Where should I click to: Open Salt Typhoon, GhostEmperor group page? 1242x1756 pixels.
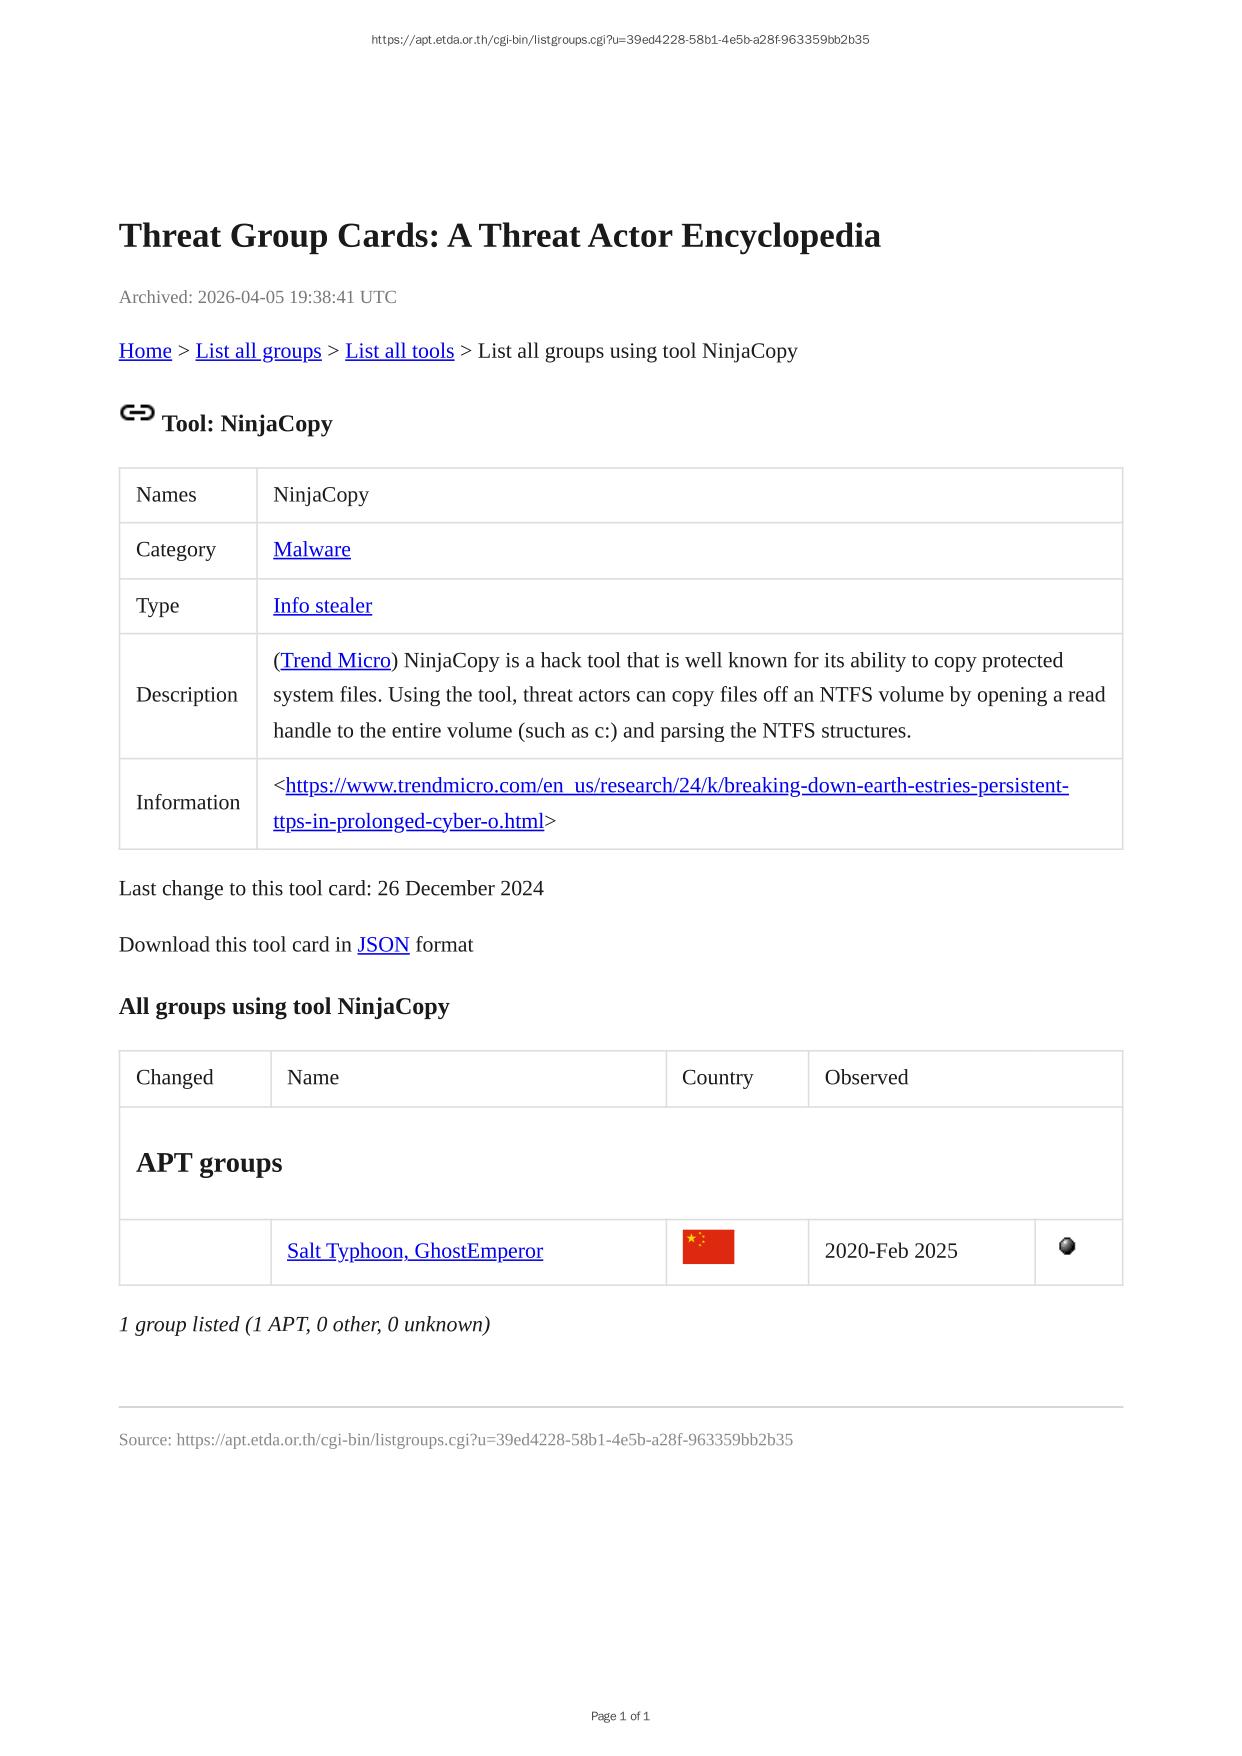(414, 1251)
